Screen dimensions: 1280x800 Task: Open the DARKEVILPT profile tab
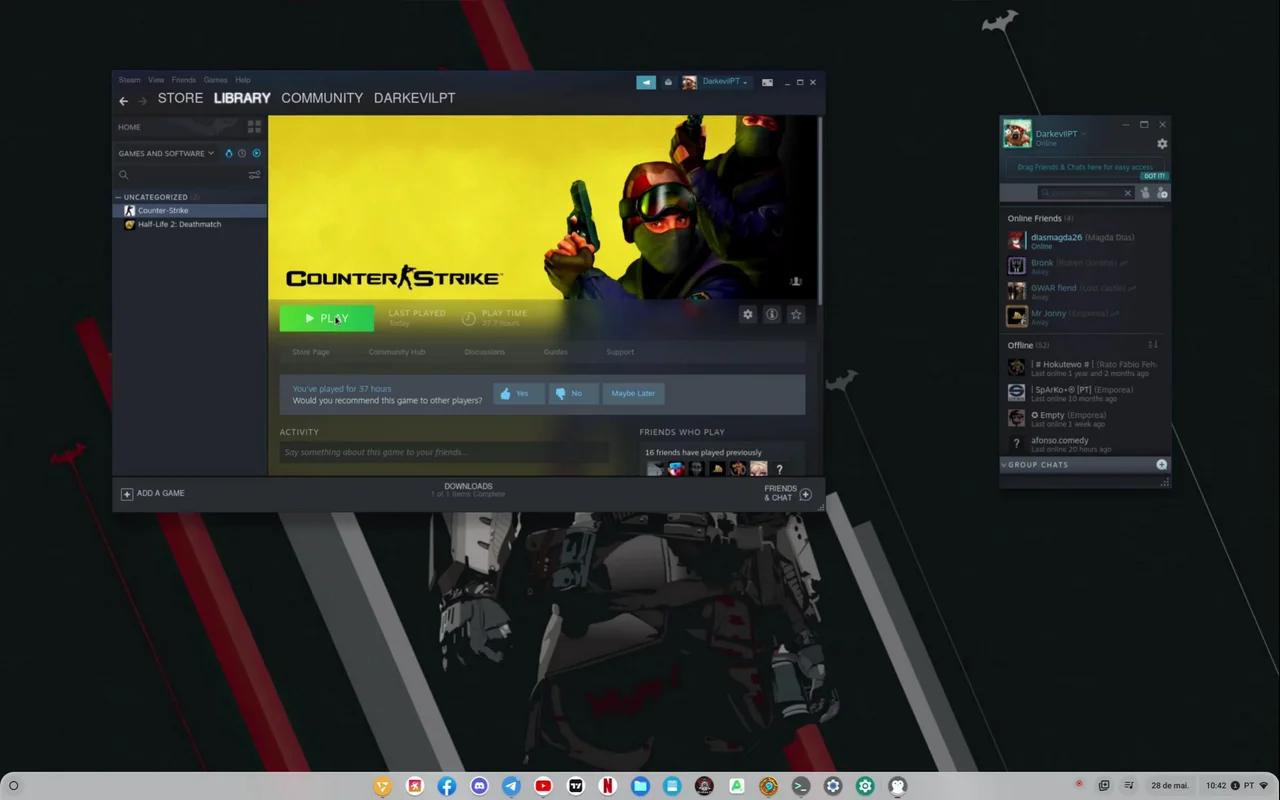coord(414,98)
